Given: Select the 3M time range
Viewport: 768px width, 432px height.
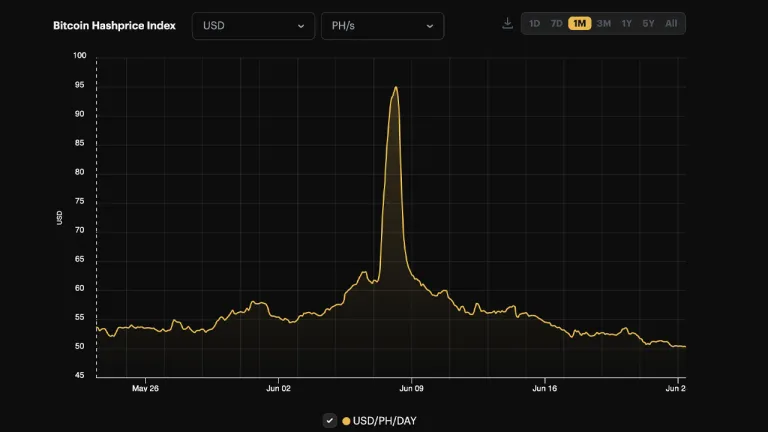Looking at the screenshot, I should click(x=603, y=24).
